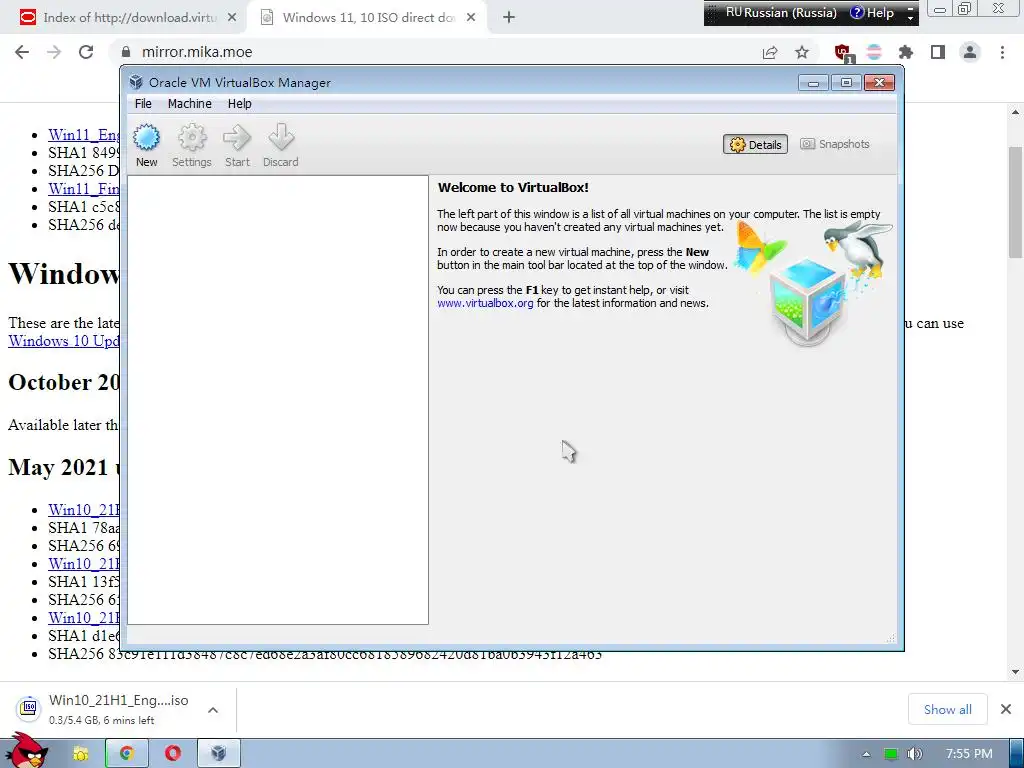Click scrollbar down arrow of the page
The height and width of the screenshot is (768, 1024).
(x=1015, y=671)
